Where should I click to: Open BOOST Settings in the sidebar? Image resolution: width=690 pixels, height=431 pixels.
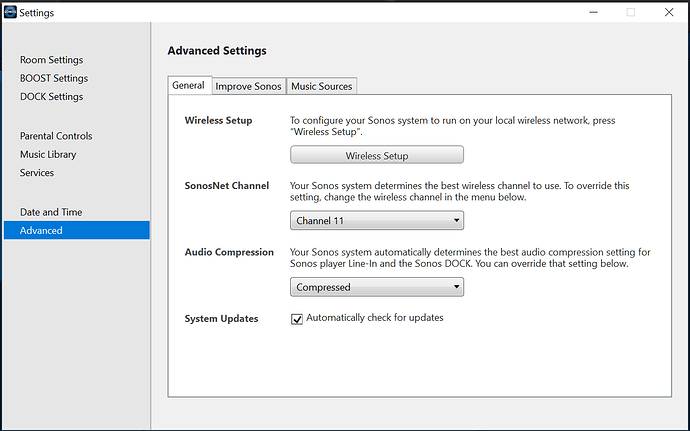click(x=54, y=78)
